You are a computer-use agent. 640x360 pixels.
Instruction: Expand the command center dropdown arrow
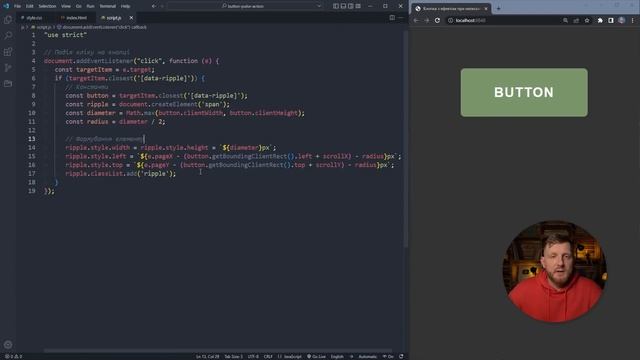click(319, 6)
